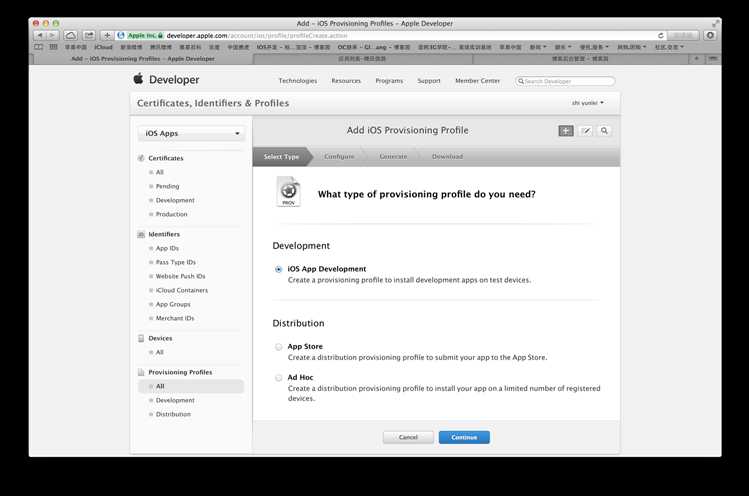Open the shi yunlei account dropdown
The width and height of the screenshot is (749, 496).
pyautogui.click(x=588, y=103)
